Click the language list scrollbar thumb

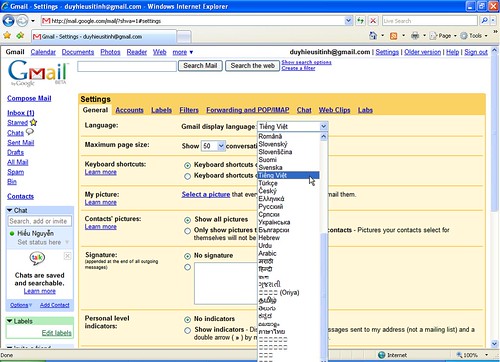(323, 297)
